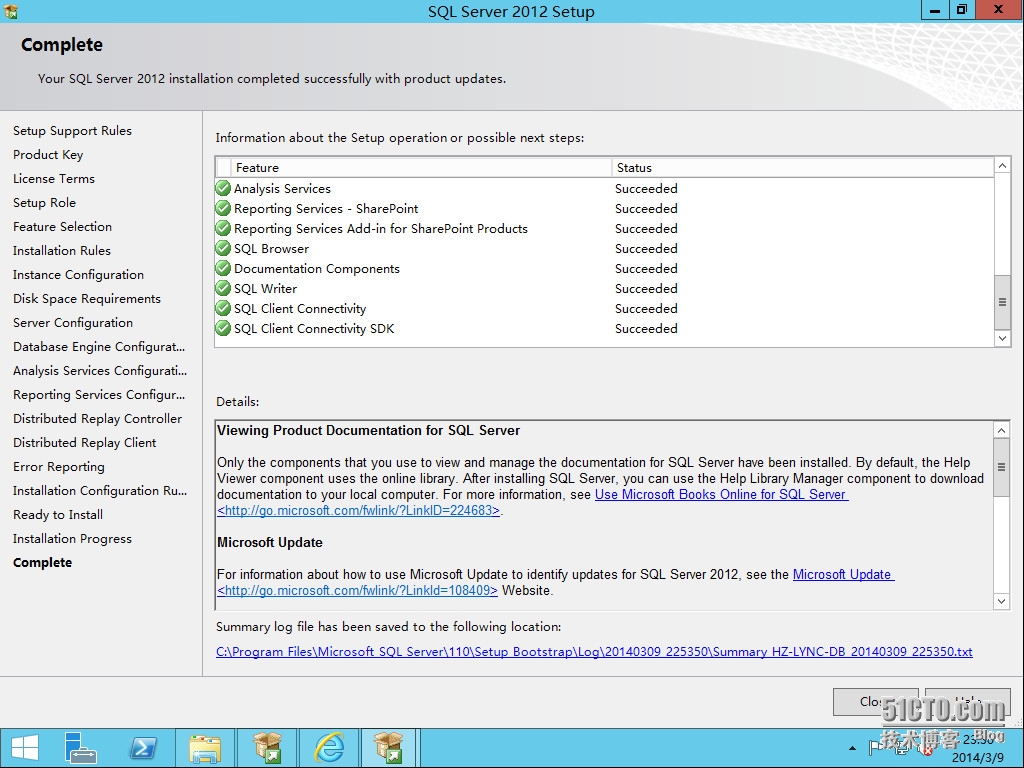Select the License Terms step

coord(54,179)
